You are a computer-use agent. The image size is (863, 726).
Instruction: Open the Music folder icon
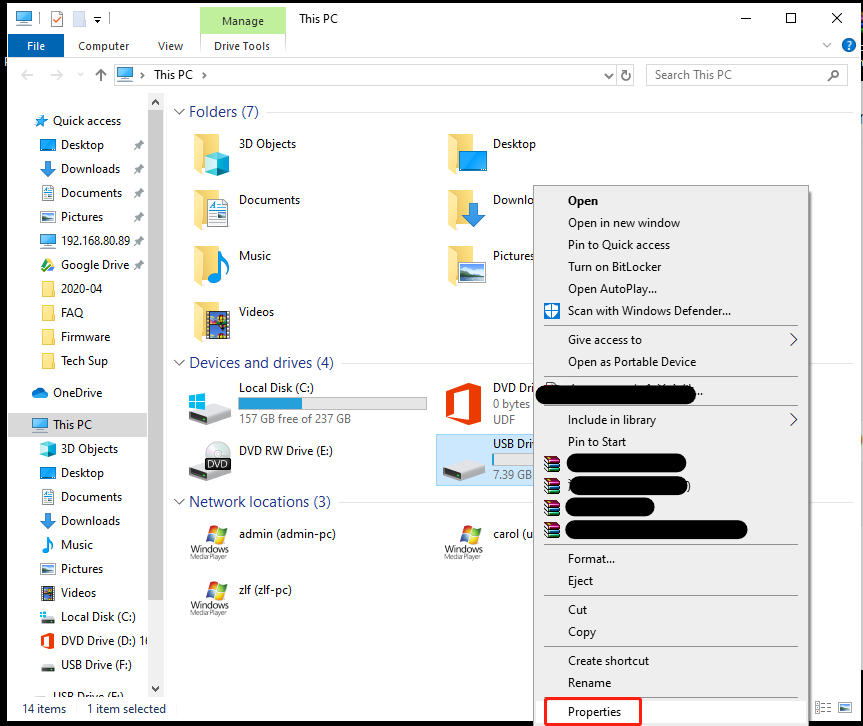(212, 266)
